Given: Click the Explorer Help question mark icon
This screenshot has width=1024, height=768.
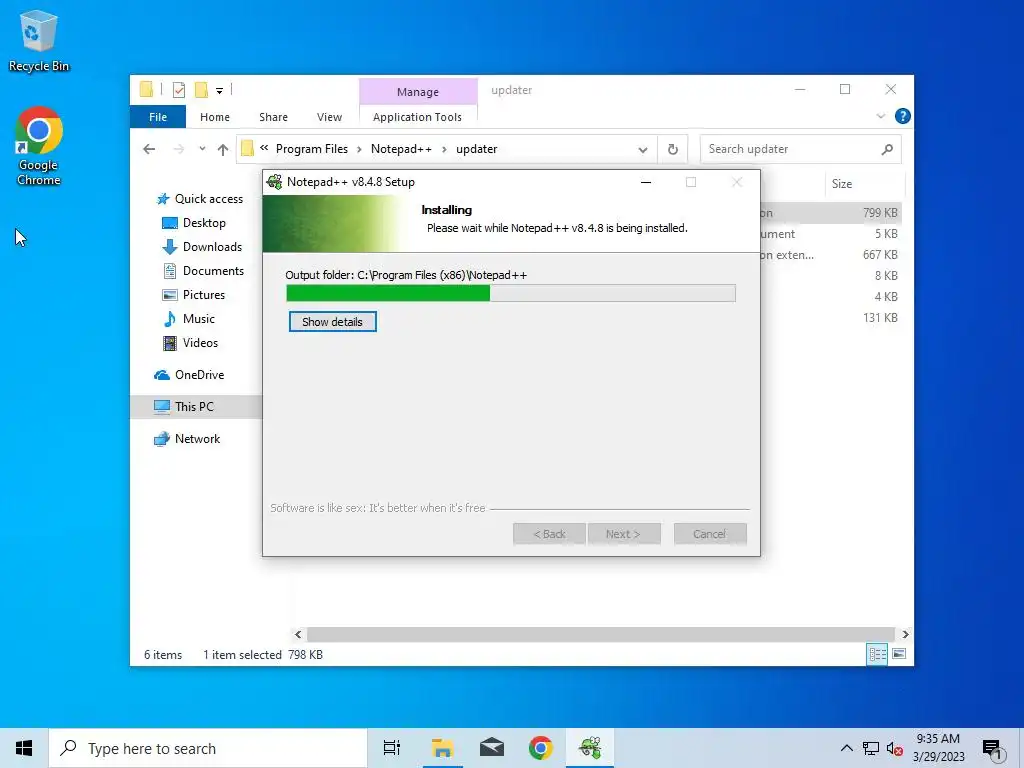Looking at the screenshot, I should (x=903, y=116).
